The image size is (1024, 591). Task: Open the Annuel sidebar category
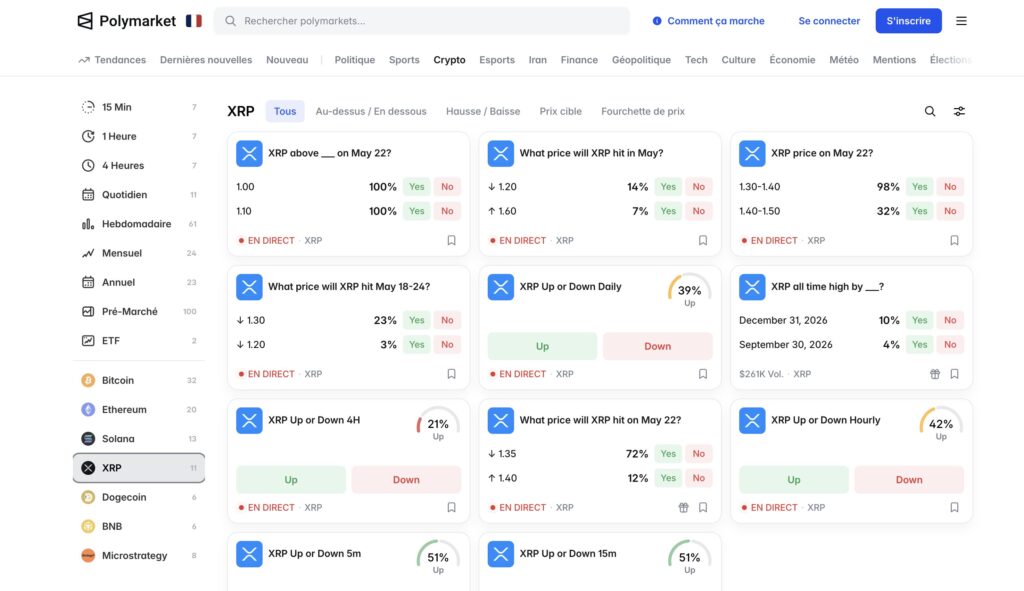click(x=138, y=282)
